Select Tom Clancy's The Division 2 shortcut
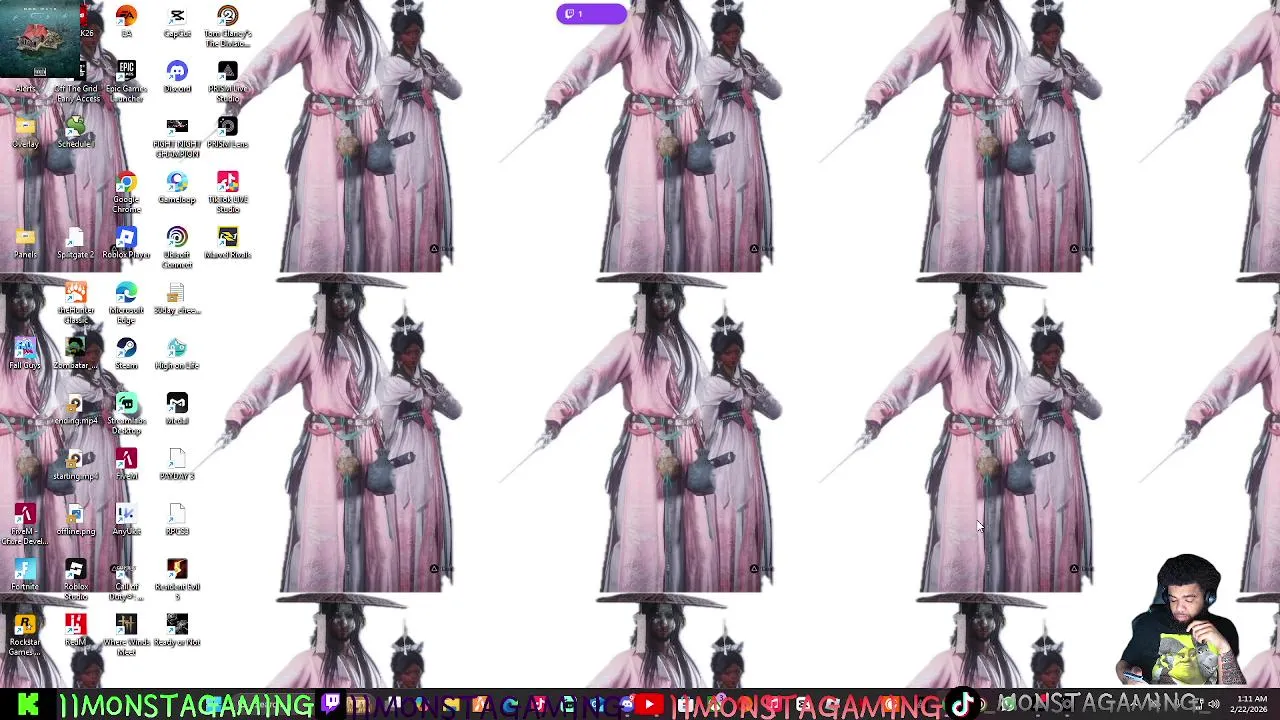 228,26
